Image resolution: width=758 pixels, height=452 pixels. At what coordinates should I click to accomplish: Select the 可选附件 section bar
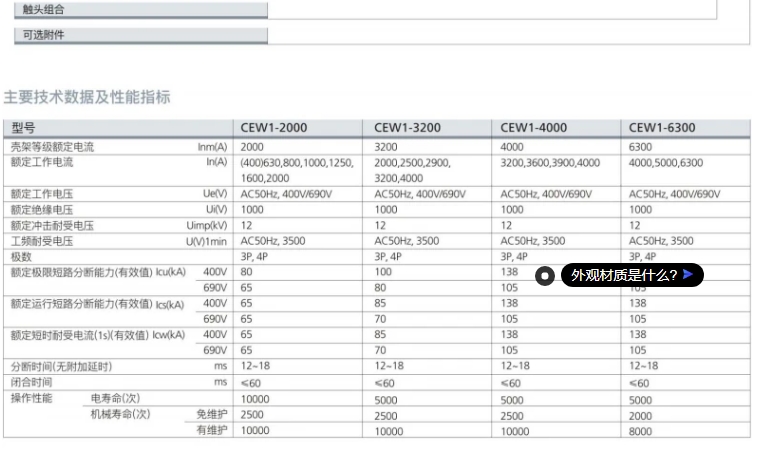[141, 35]
